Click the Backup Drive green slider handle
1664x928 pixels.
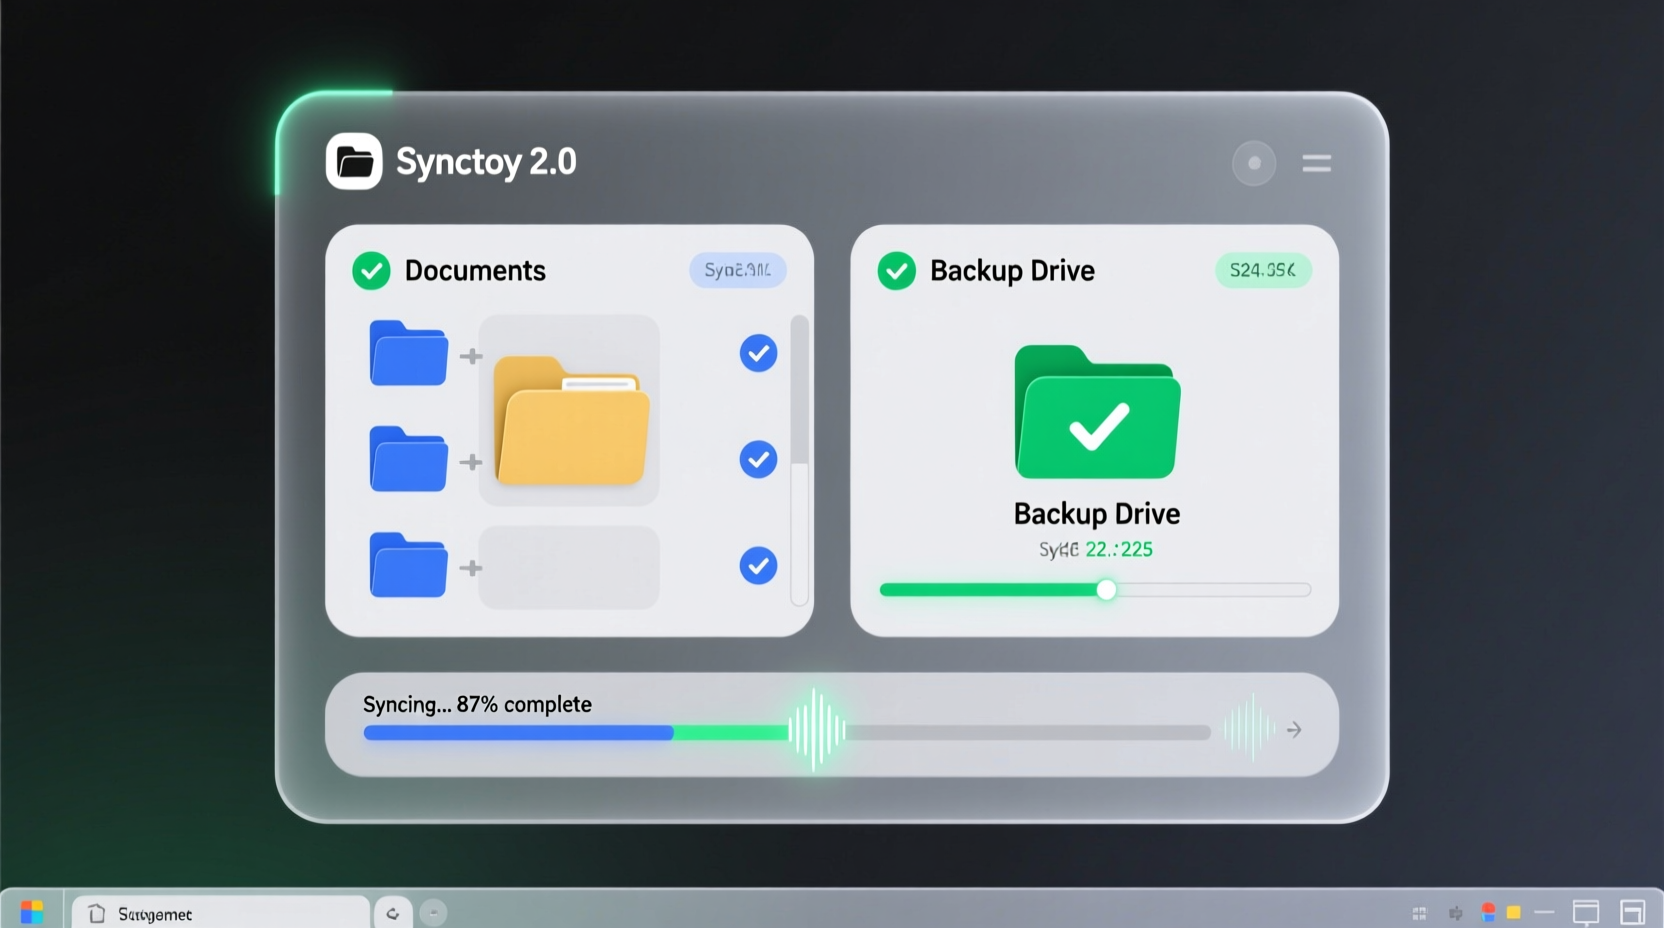pyautogui.click(x=1106, y=590)
